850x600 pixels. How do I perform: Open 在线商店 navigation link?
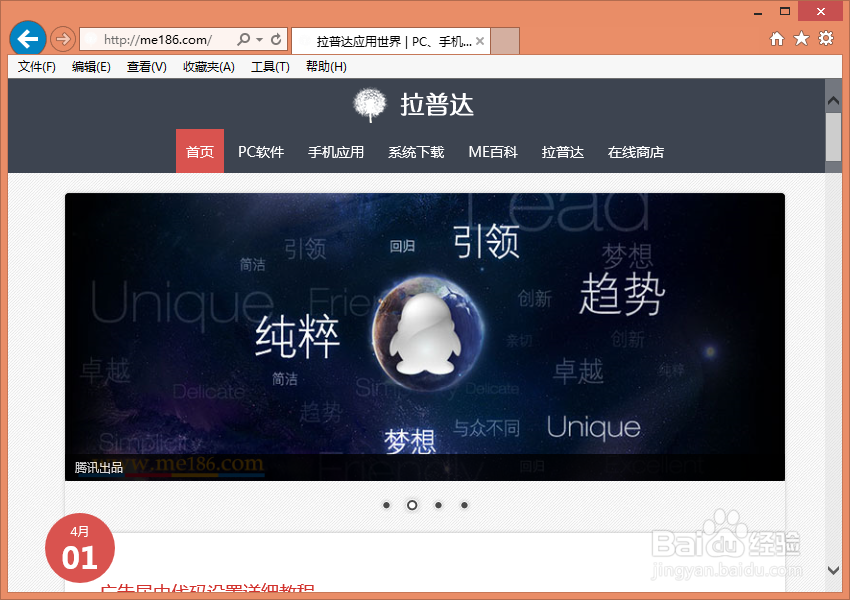636,152
